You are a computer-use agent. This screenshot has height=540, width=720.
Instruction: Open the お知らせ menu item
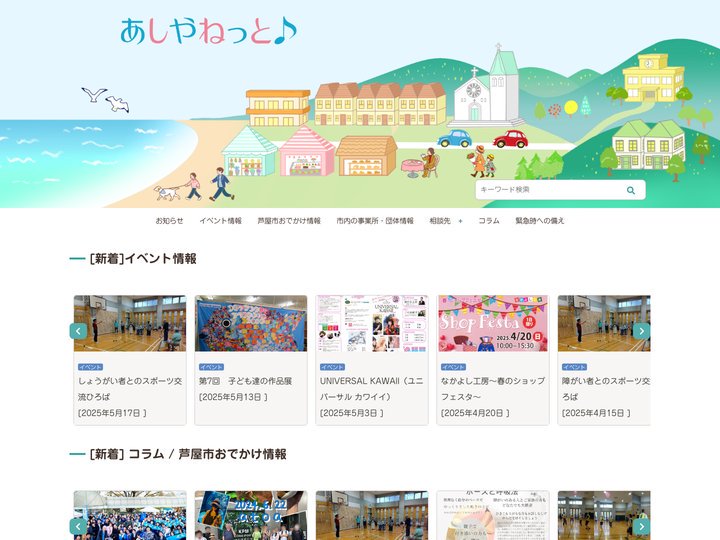pyautogui.click(x=169, y=221)
